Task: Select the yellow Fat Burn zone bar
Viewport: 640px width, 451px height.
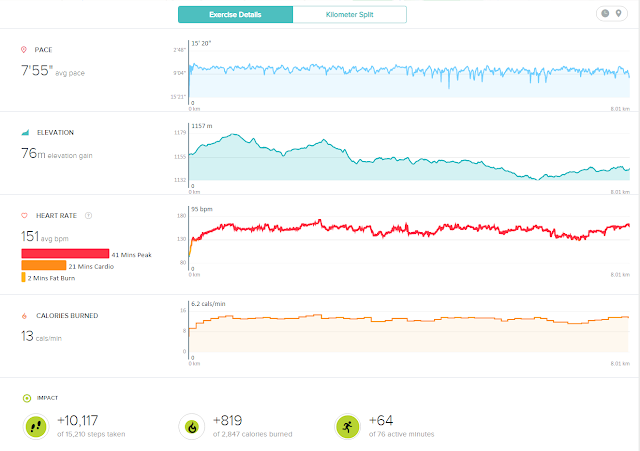Action: (23, 277)
